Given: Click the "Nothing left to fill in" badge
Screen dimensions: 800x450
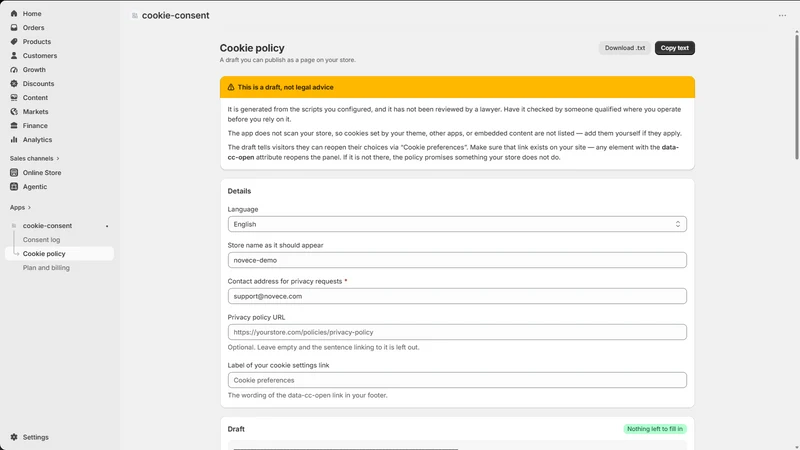Looking at the screenshot, I should coord(655,429).
